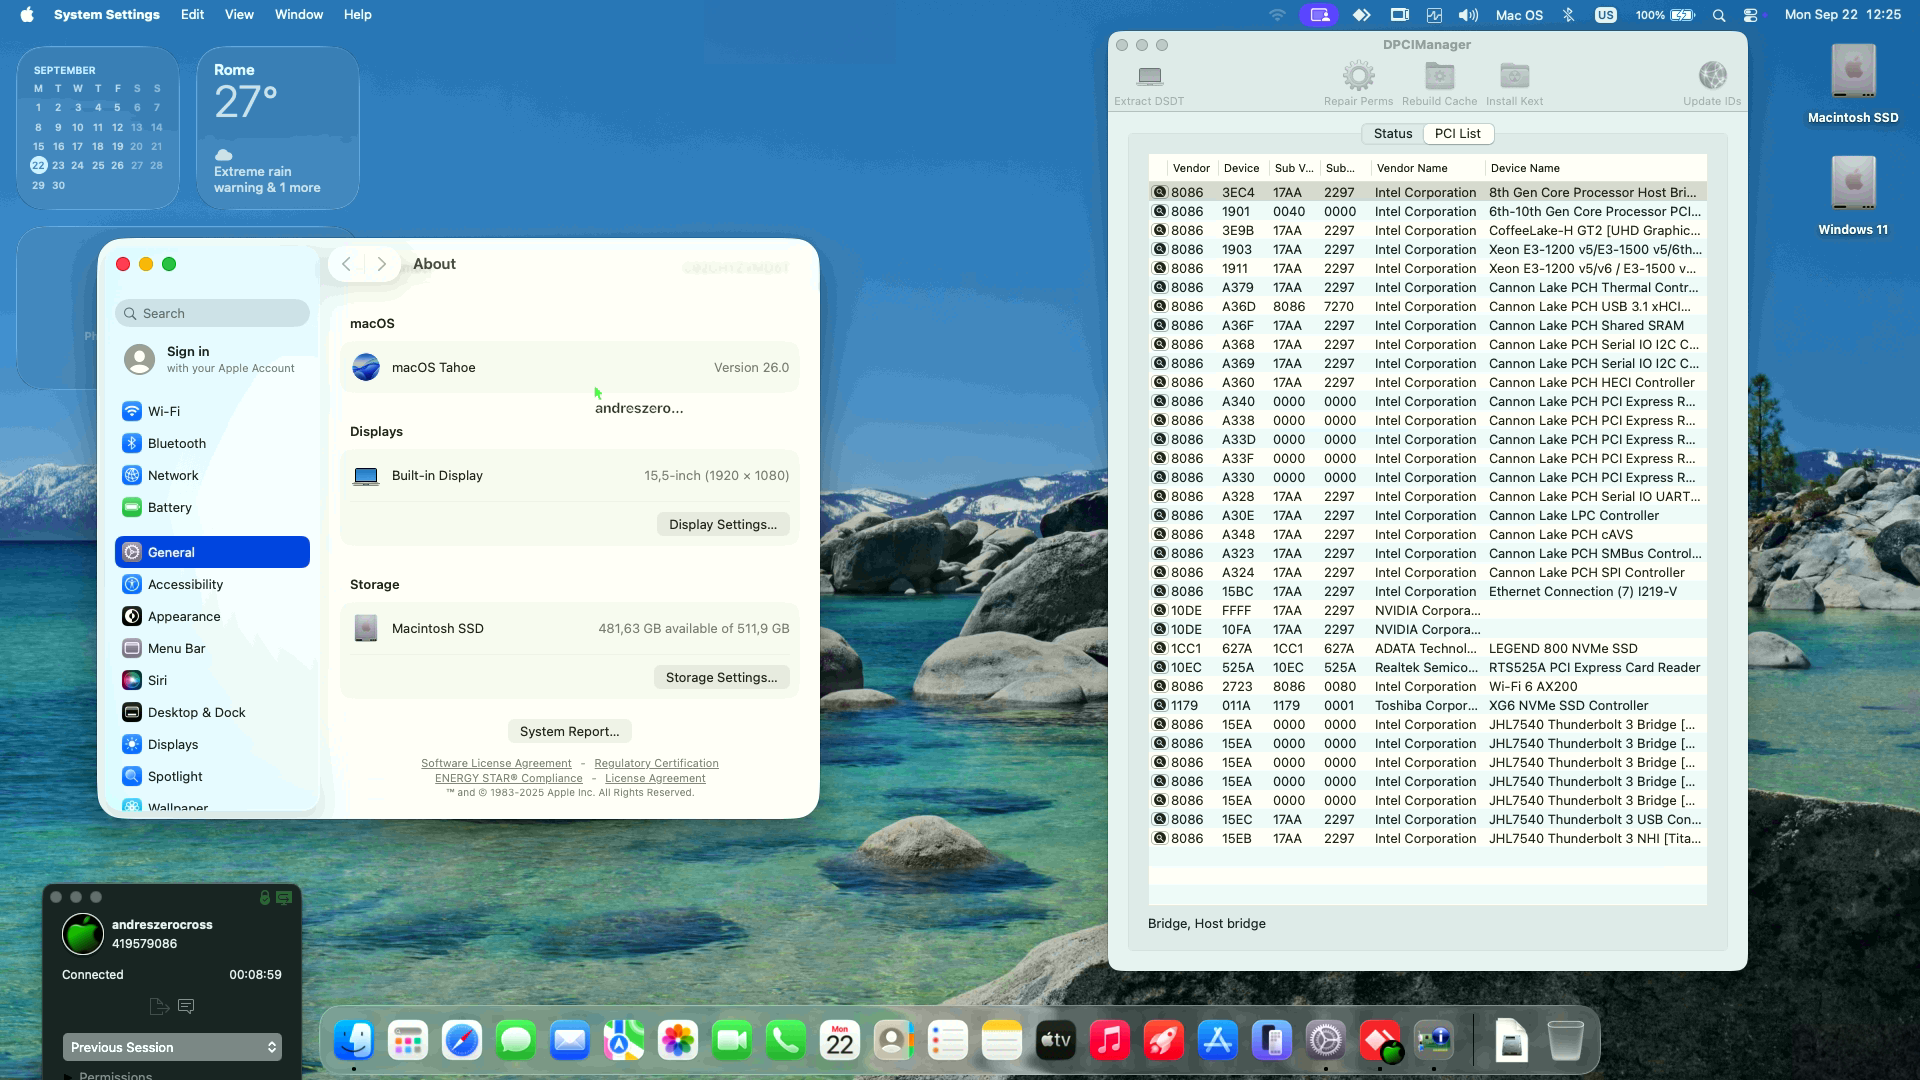Open the Window menu
The image size is (1920, 1080).
[x=299, y=14]
